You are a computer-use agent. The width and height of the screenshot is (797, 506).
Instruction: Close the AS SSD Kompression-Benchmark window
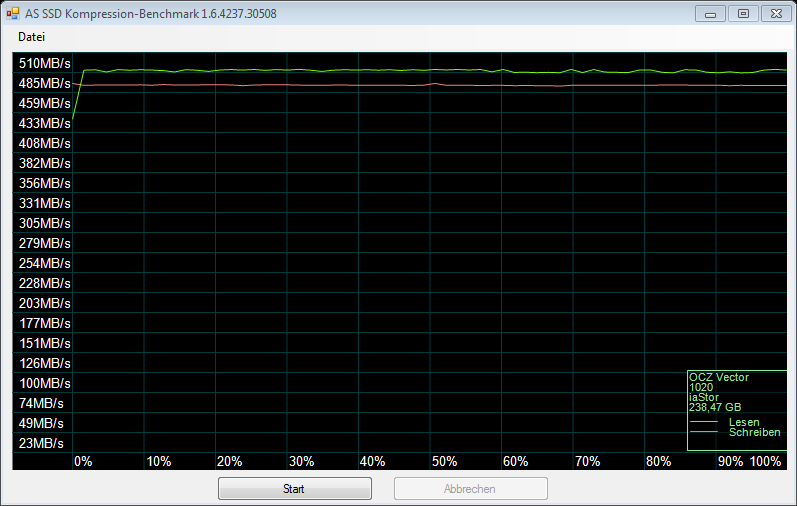pos(776,14)
